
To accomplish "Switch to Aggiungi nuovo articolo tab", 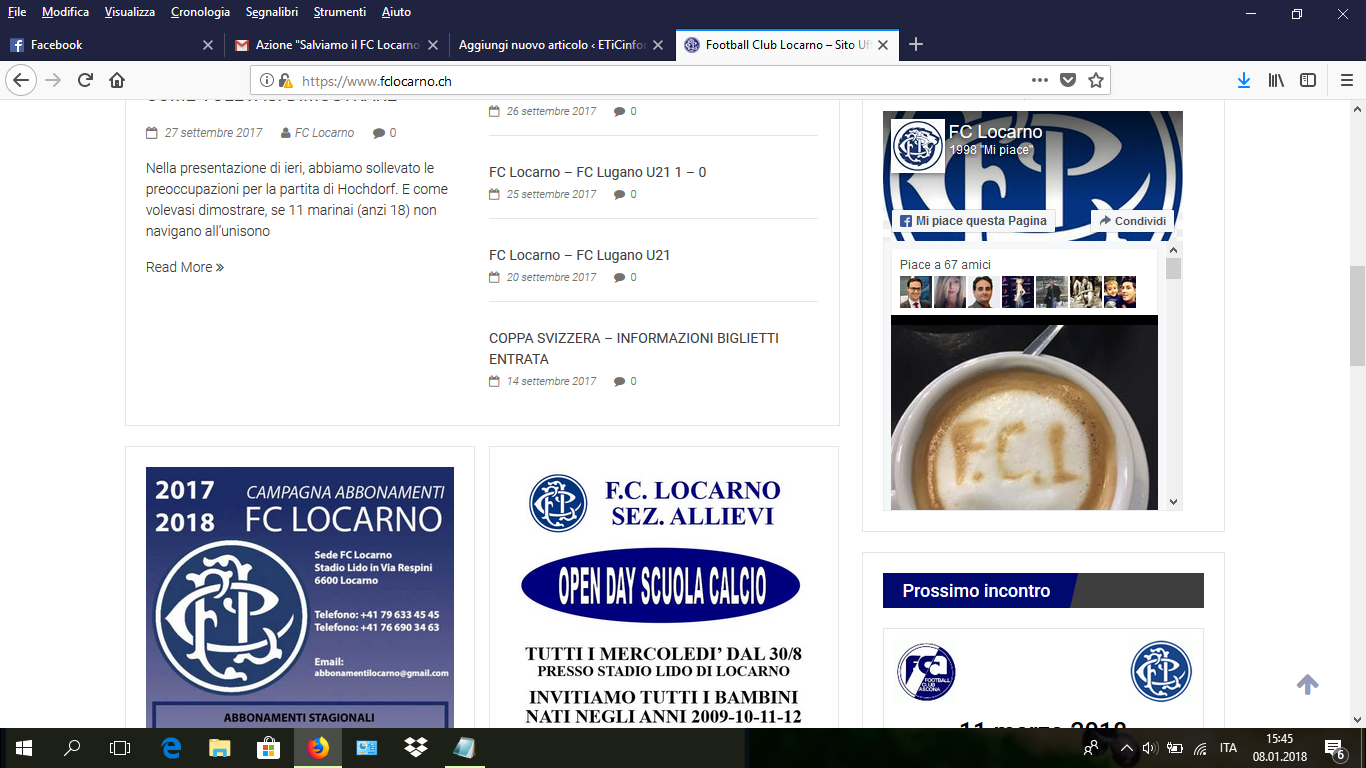I will coord(560,45).
